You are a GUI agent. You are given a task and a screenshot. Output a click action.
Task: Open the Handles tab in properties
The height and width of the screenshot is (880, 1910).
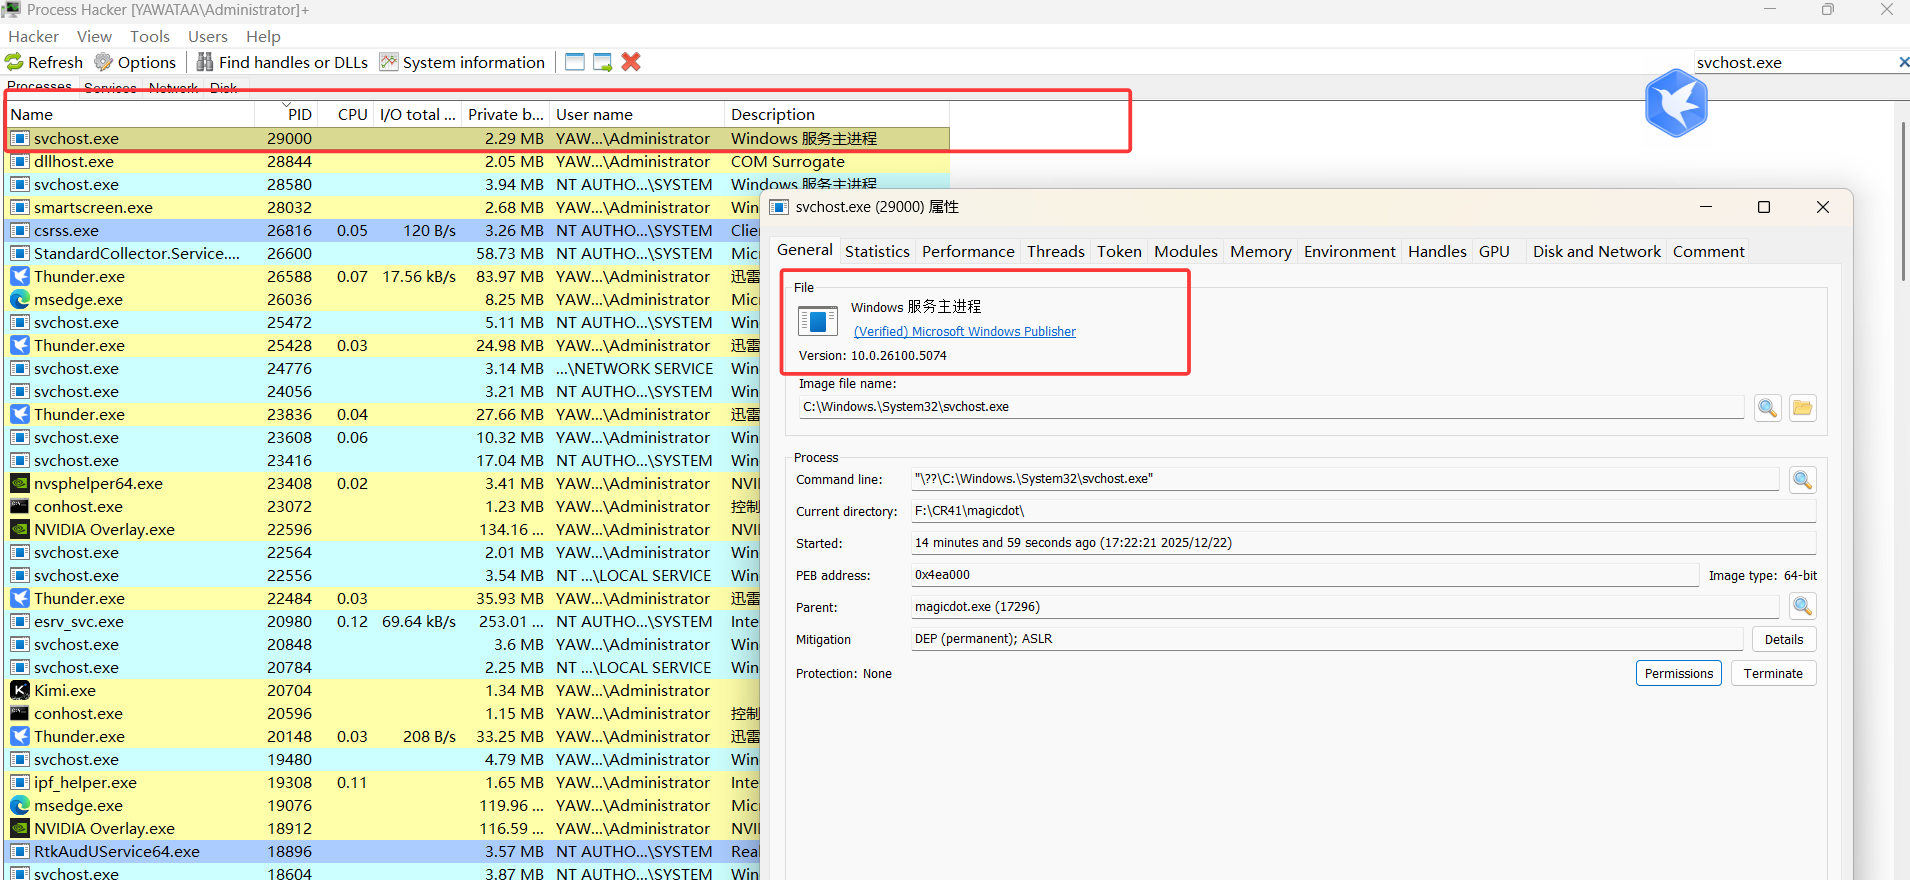[x=1437, y=251]
